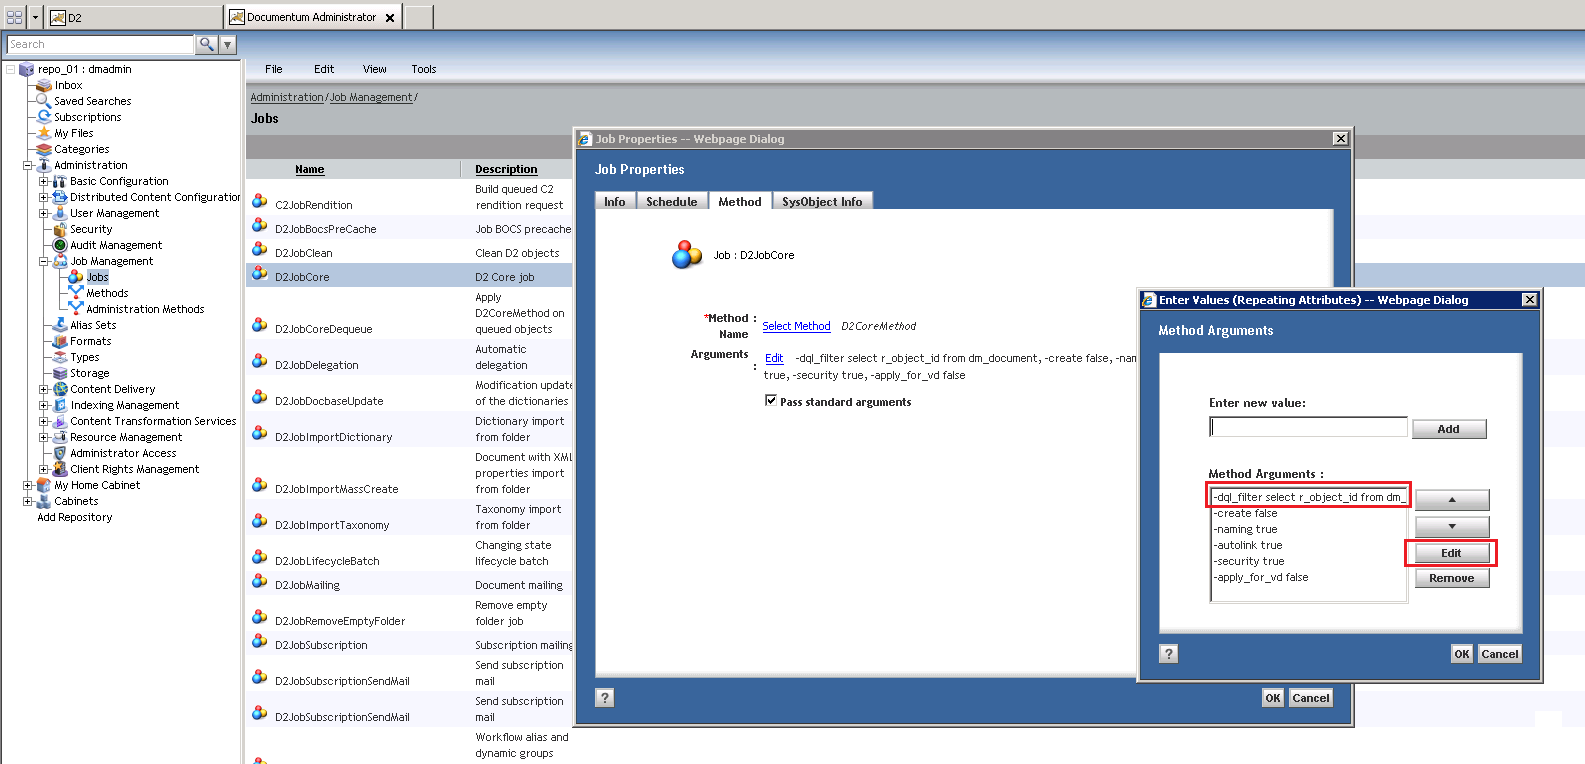Click the search magnifier icon
The height and width of the screenshot is (764, 1585).
206,44
